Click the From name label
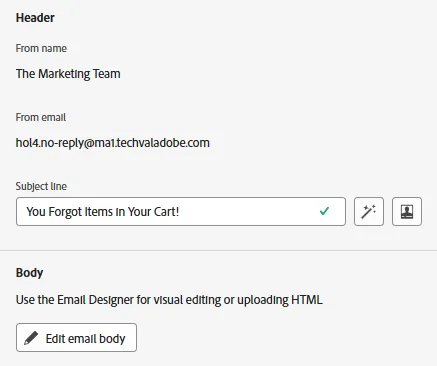 41,48
